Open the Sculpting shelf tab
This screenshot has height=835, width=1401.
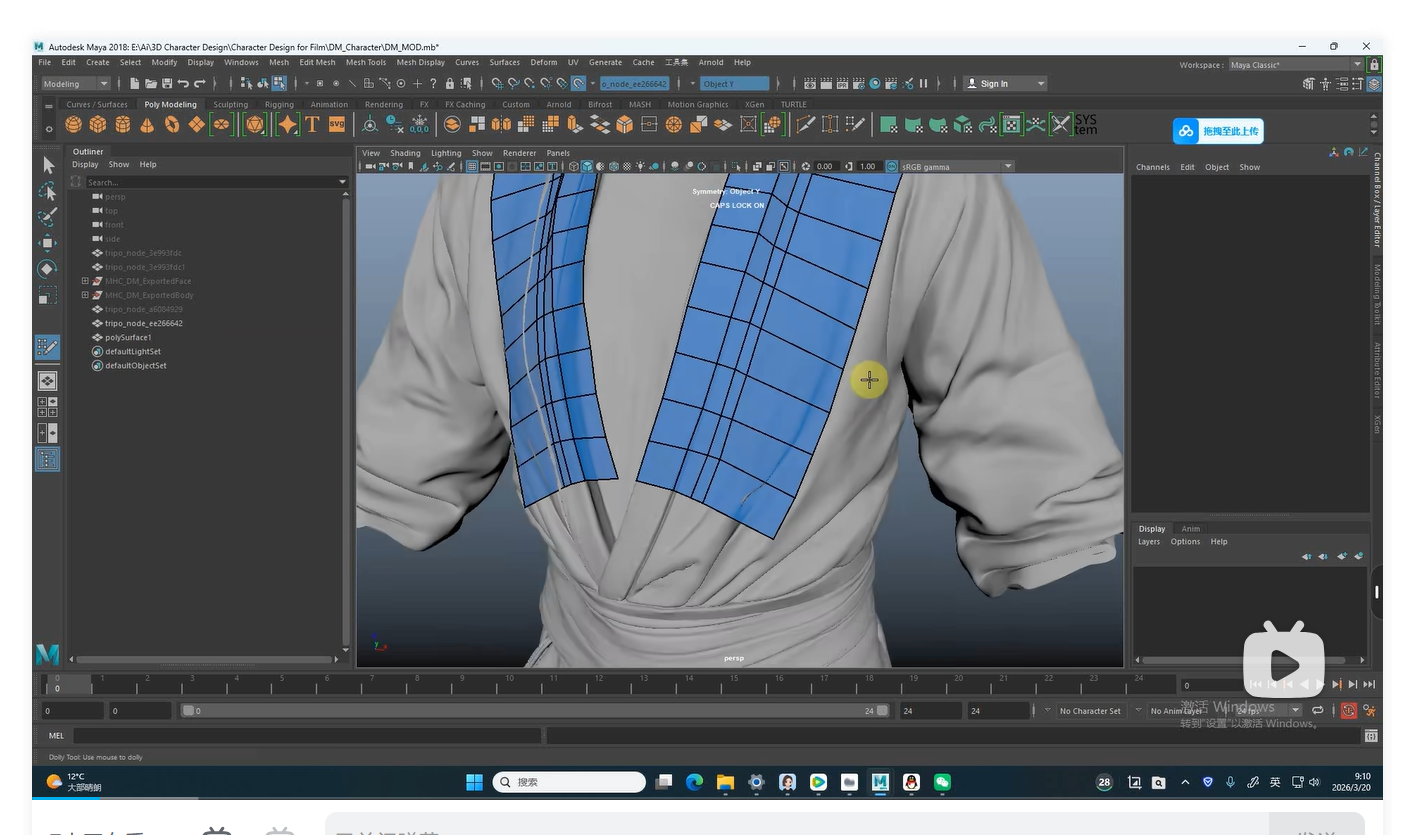[x=230, y=104]
